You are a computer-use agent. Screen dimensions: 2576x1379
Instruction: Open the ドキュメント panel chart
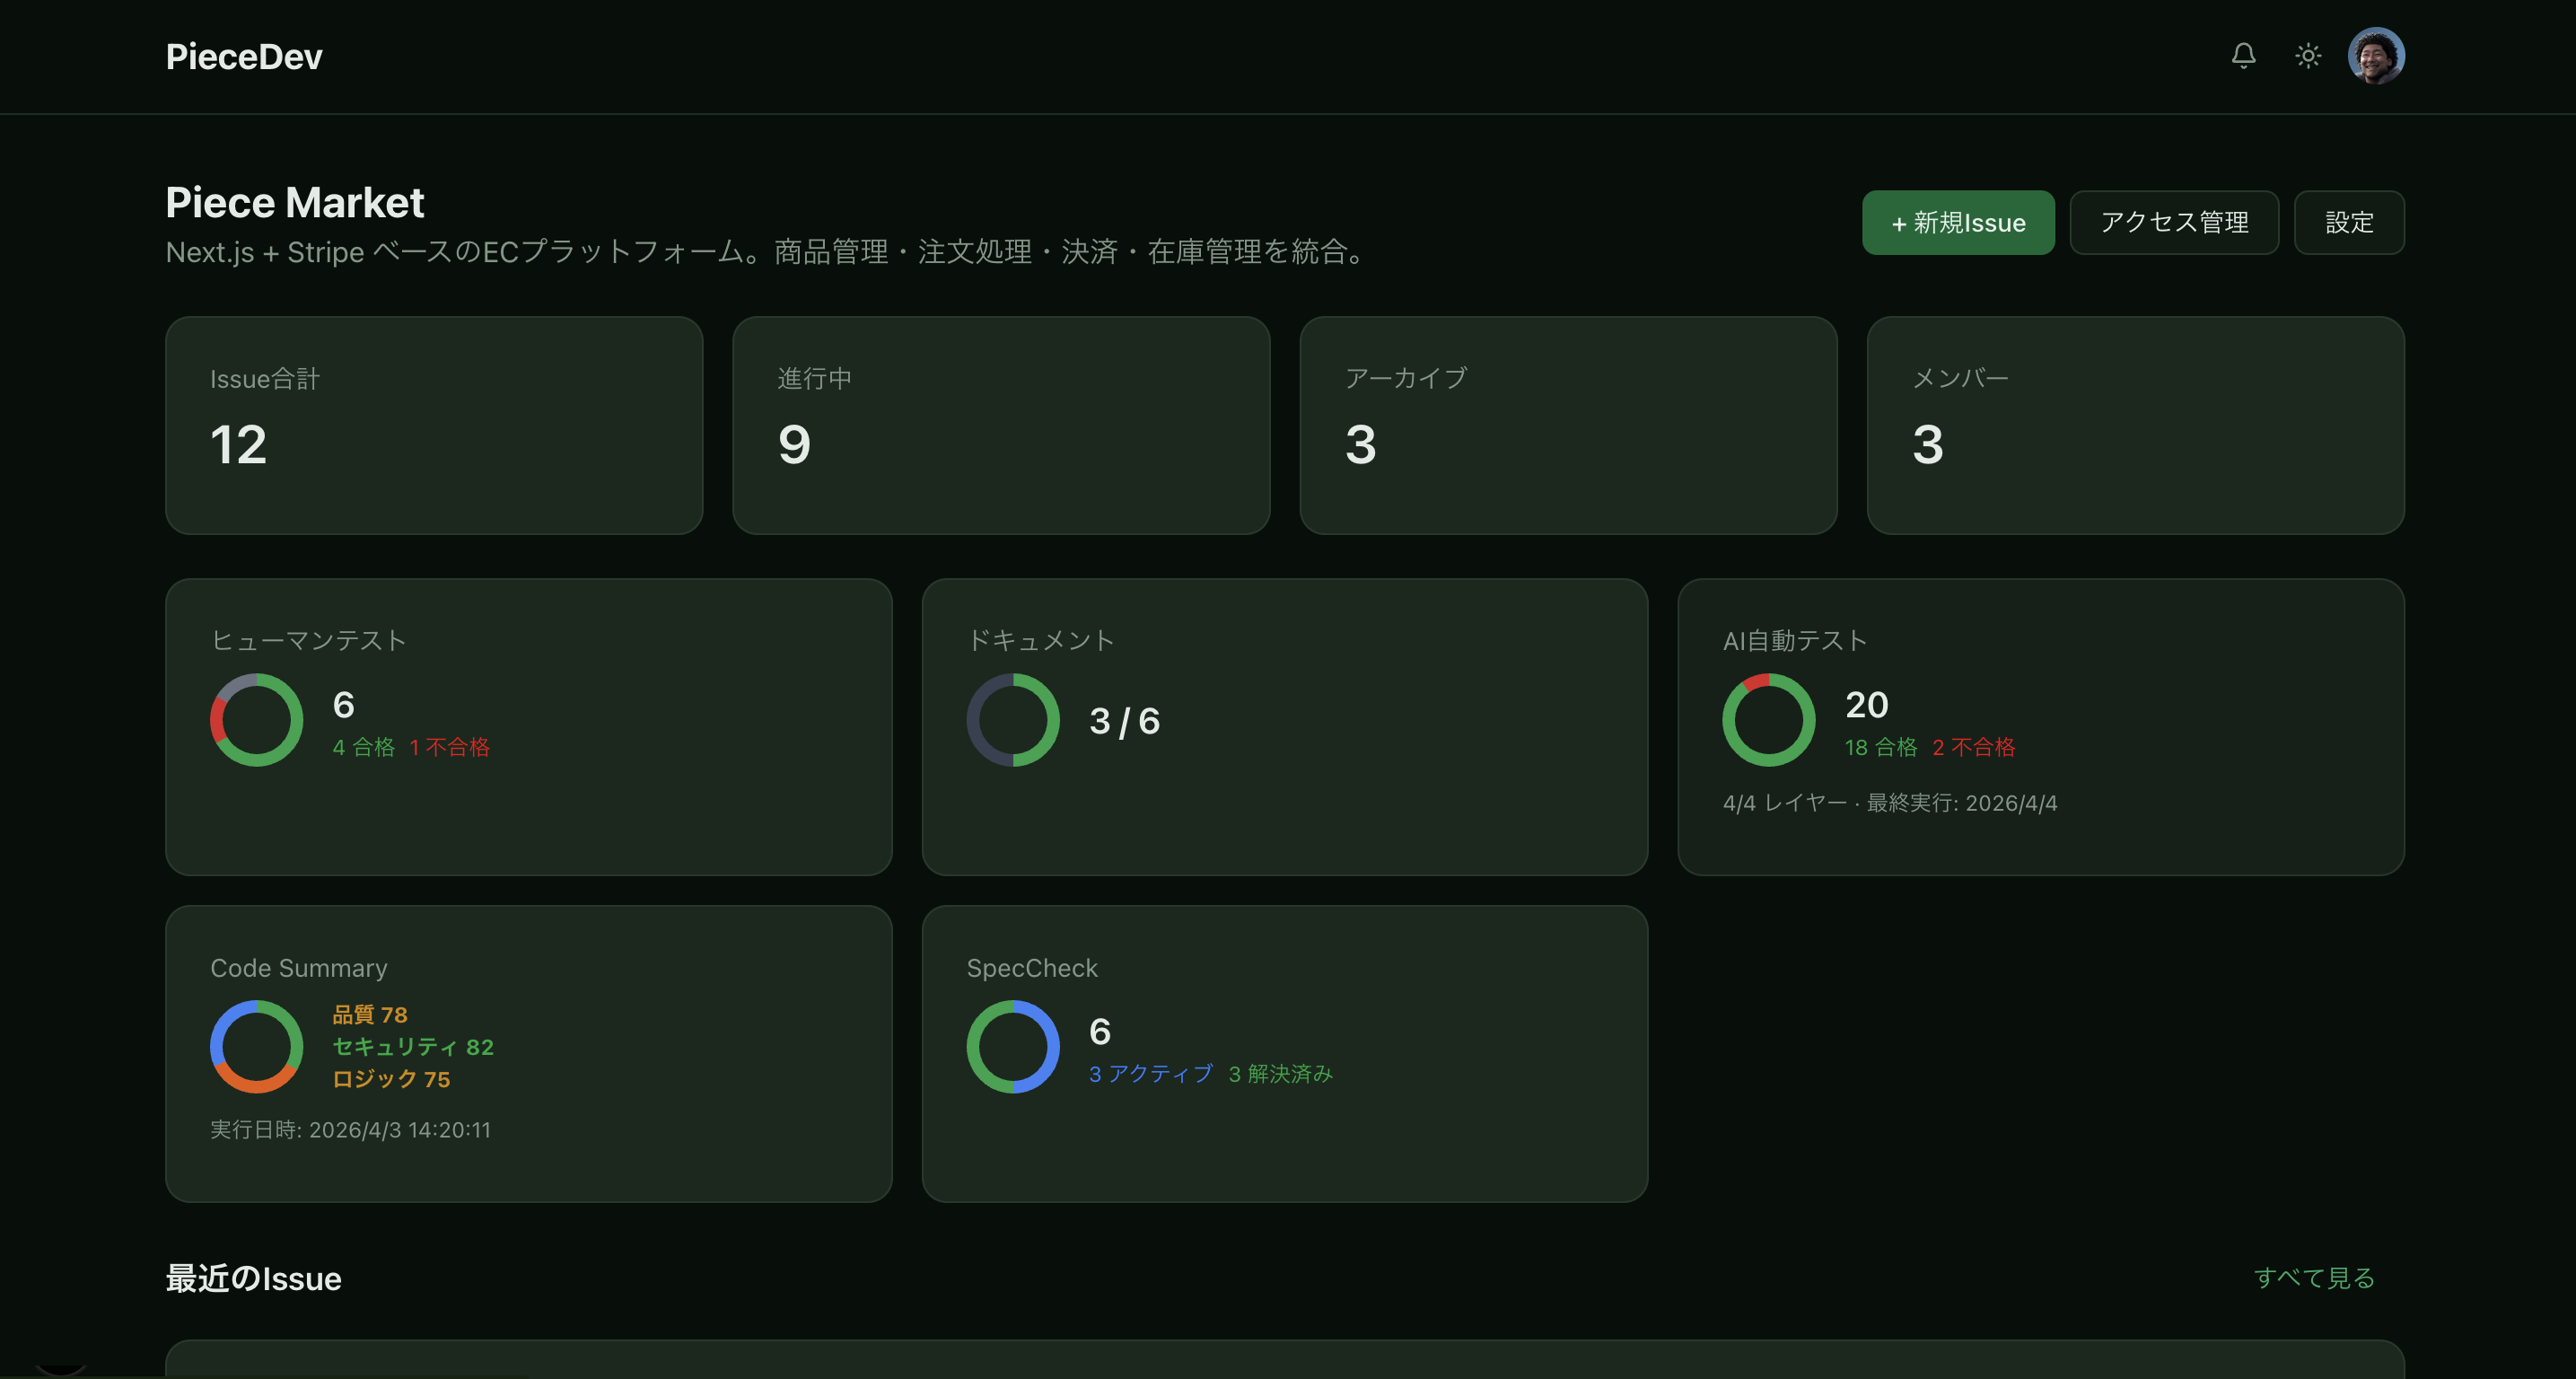pyautogui.click(x=1013, y=720)
